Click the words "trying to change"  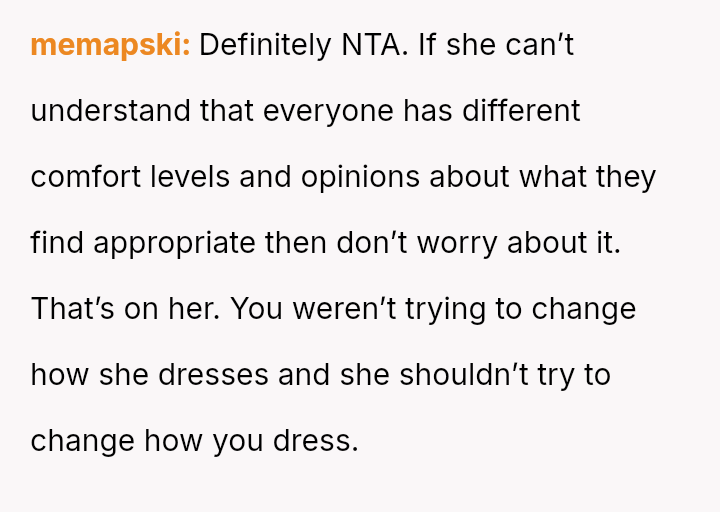(x=517, y=309)
